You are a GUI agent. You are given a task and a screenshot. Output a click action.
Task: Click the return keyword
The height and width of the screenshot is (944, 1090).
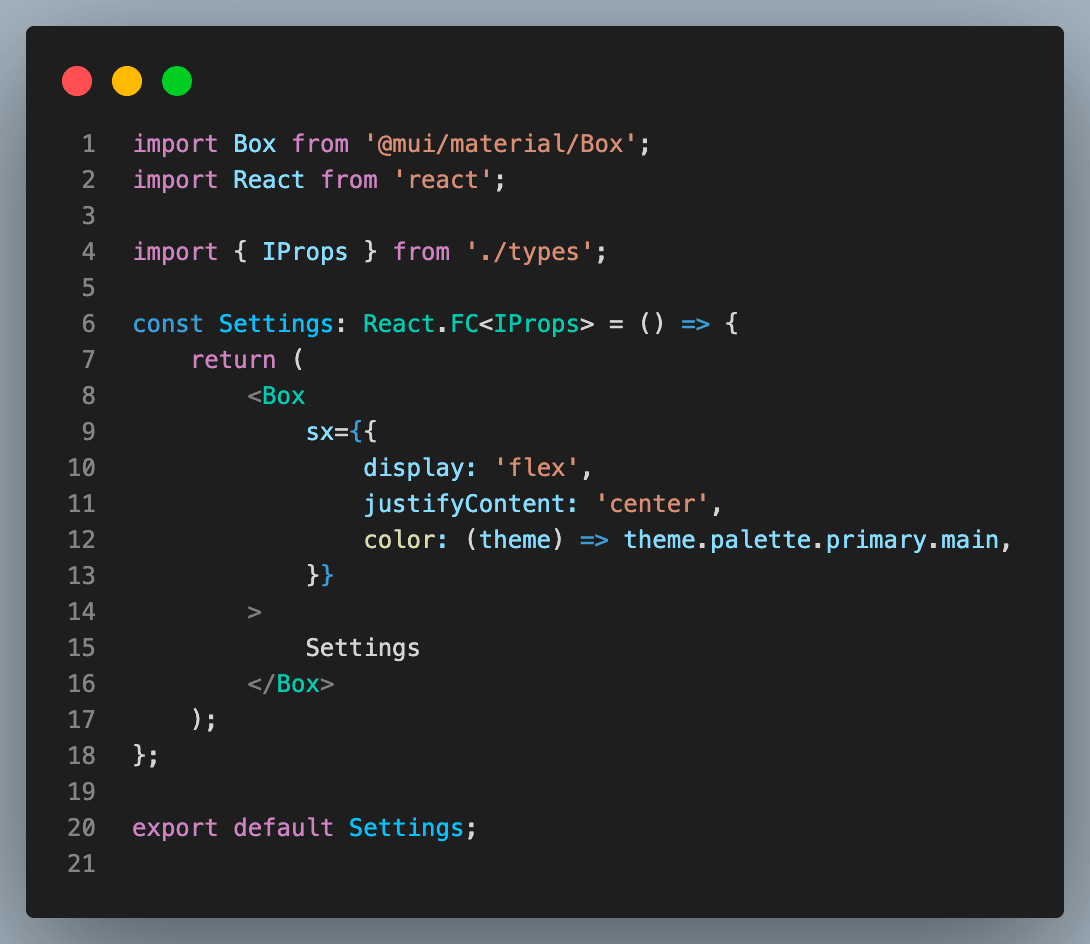tap(233, 360)
